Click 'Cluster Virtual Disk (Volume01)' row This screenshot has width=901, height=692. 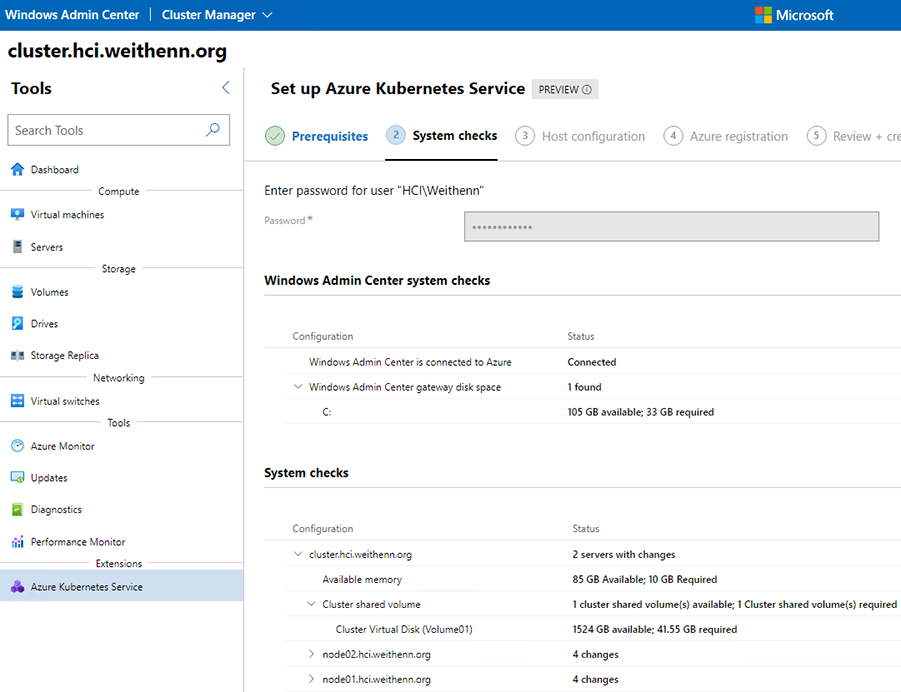[403, 629]
